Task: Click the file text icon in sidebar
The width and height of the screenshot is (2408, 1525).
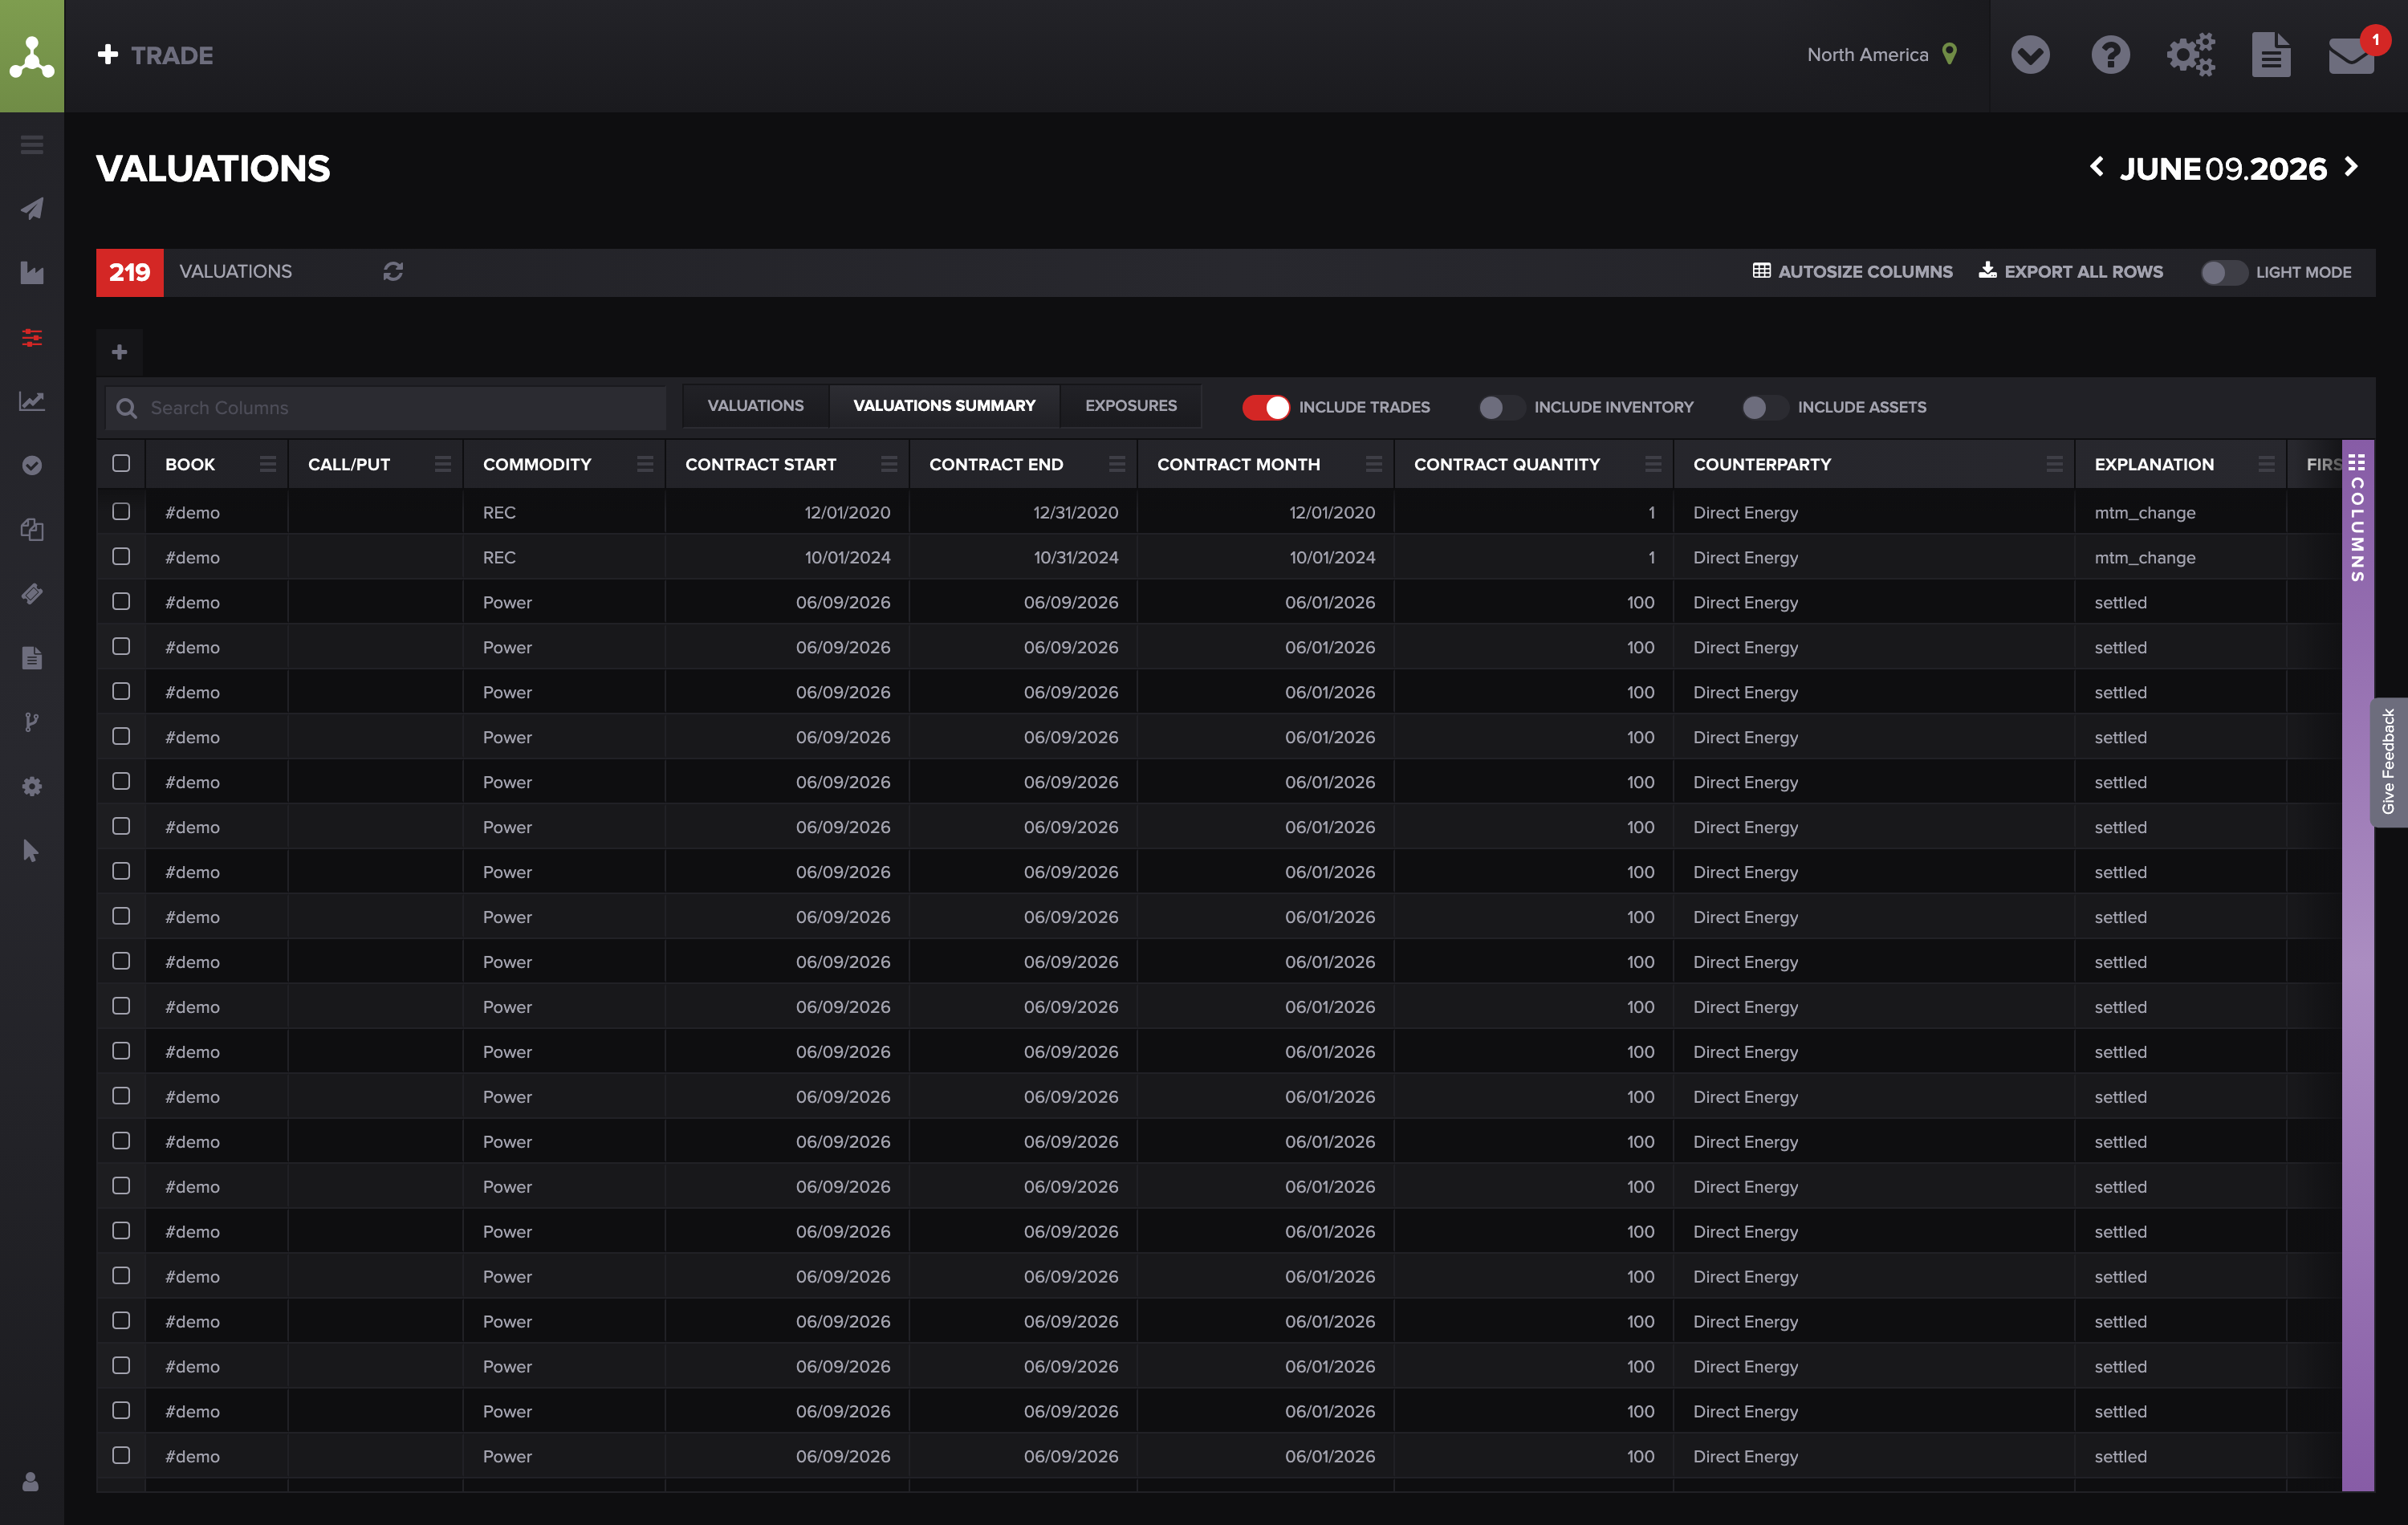Action: [x=32, y=657]
